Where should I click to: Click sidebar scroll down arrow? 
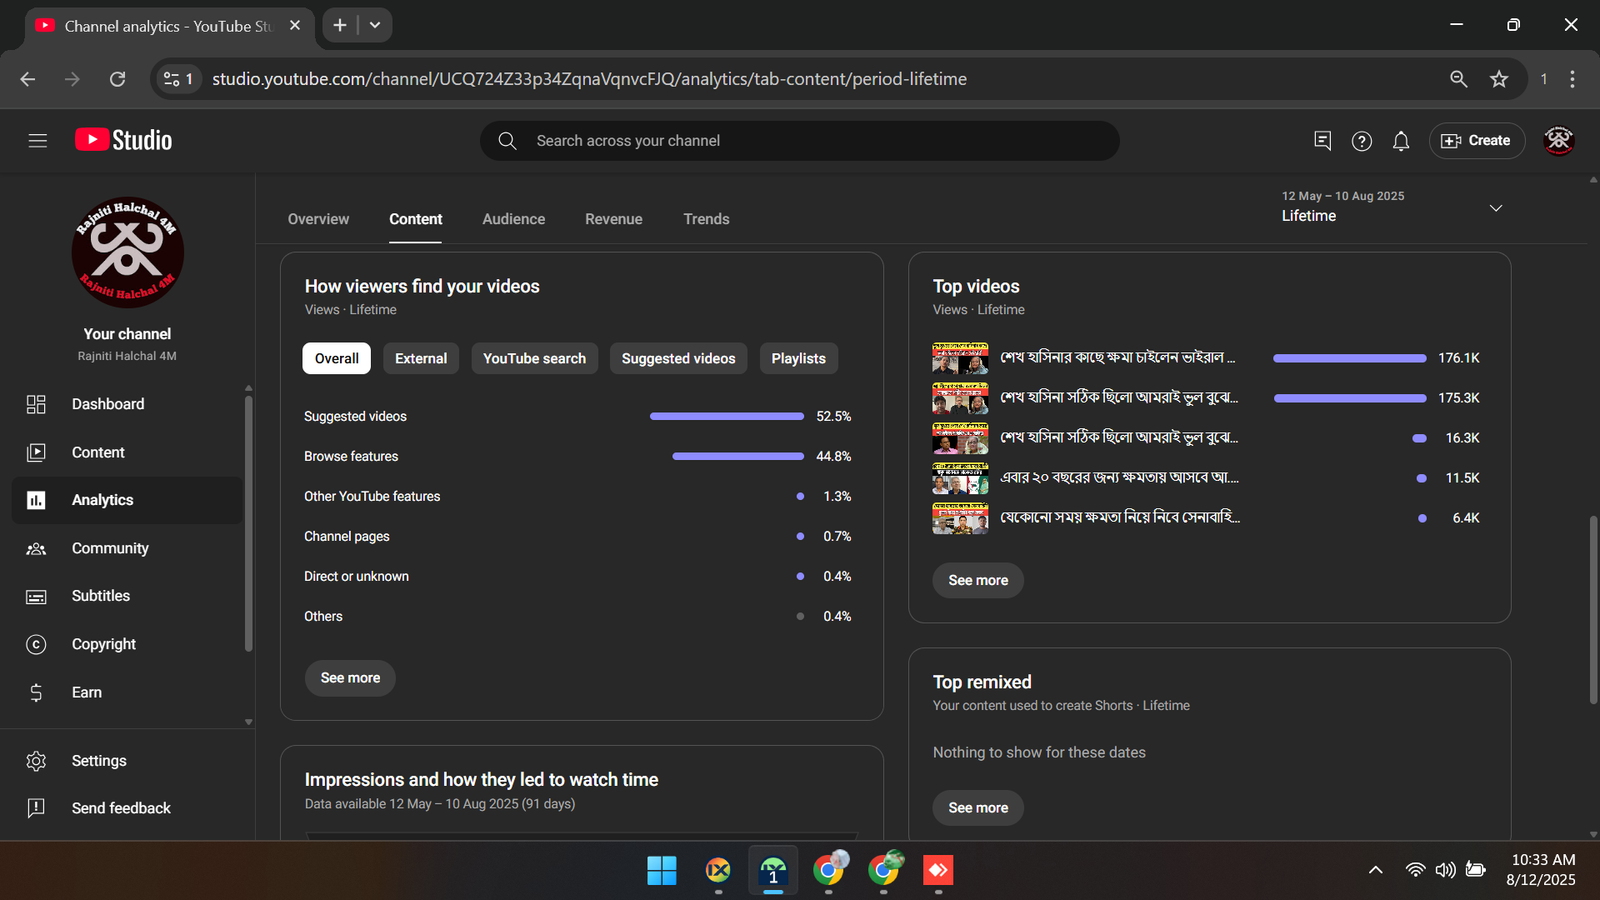tap(248, 722)
